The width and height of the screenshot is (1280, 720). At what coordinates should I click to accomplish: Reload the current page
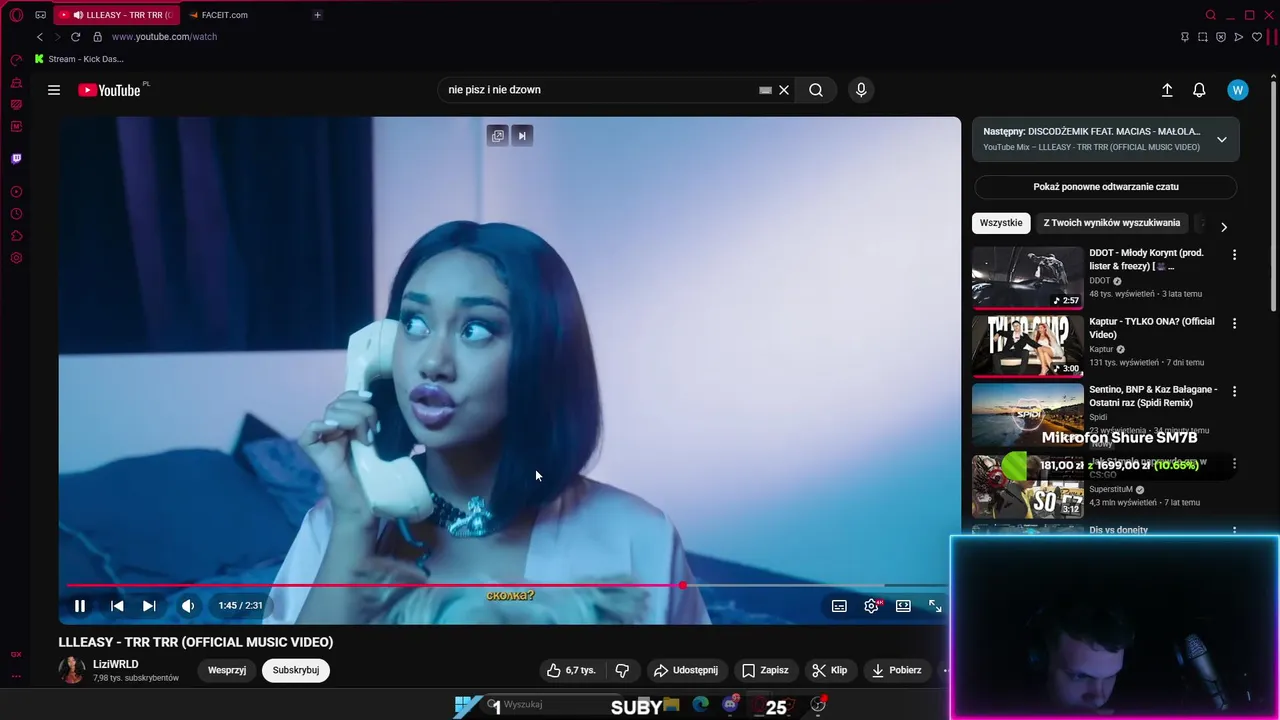click(x=75, y=37)
